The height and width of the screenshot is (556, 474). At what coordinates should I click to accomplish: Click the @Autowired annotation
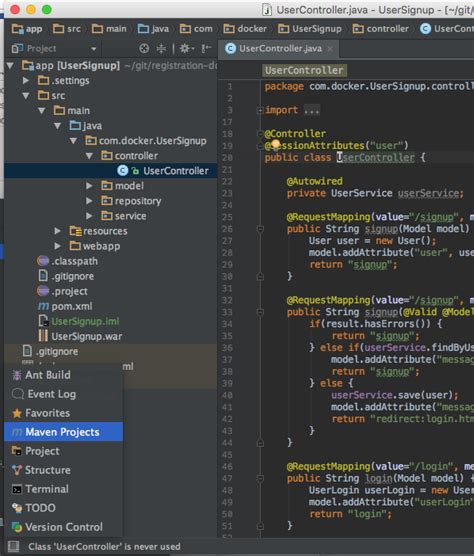(314, 181)
